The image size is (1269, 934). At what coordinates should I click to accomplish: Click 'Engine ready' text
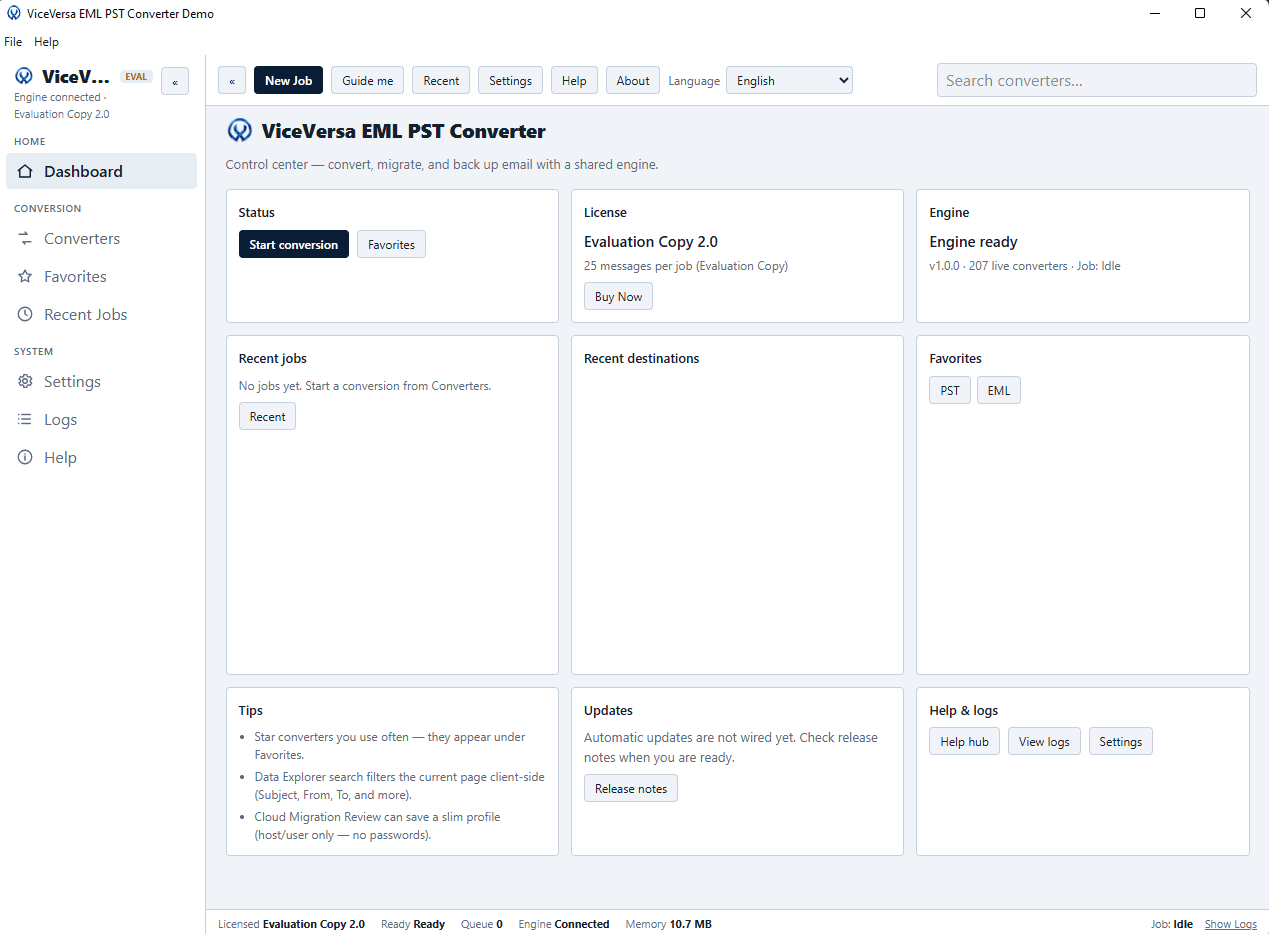pyautogui.click(x=973, y=242)
